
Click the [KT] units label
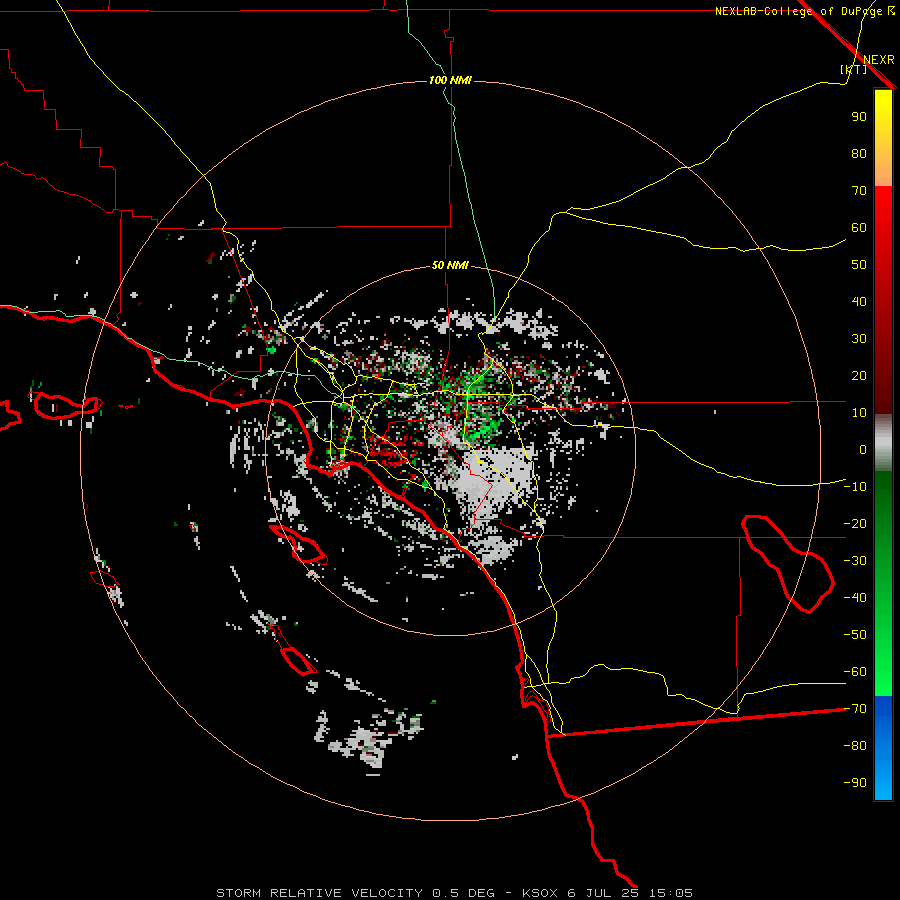pos(853,69)
